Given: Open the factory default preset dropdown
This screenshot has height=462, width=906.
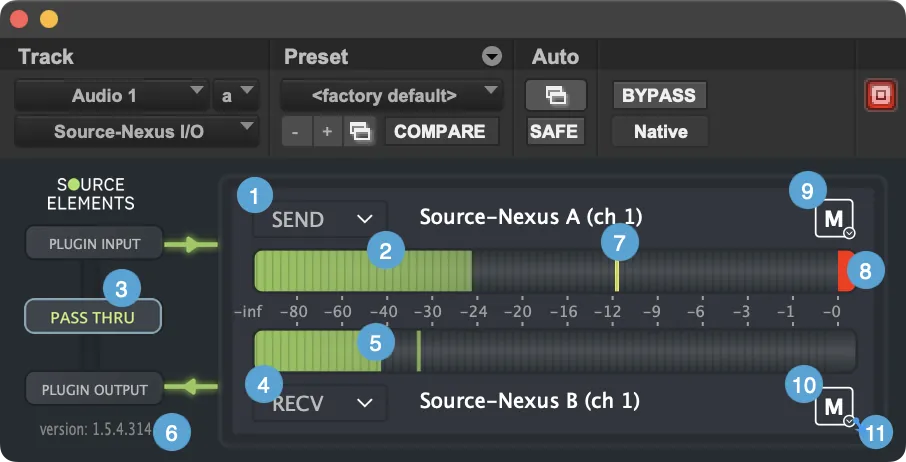Looking at the screenshot, I should (x=391, y=95).
